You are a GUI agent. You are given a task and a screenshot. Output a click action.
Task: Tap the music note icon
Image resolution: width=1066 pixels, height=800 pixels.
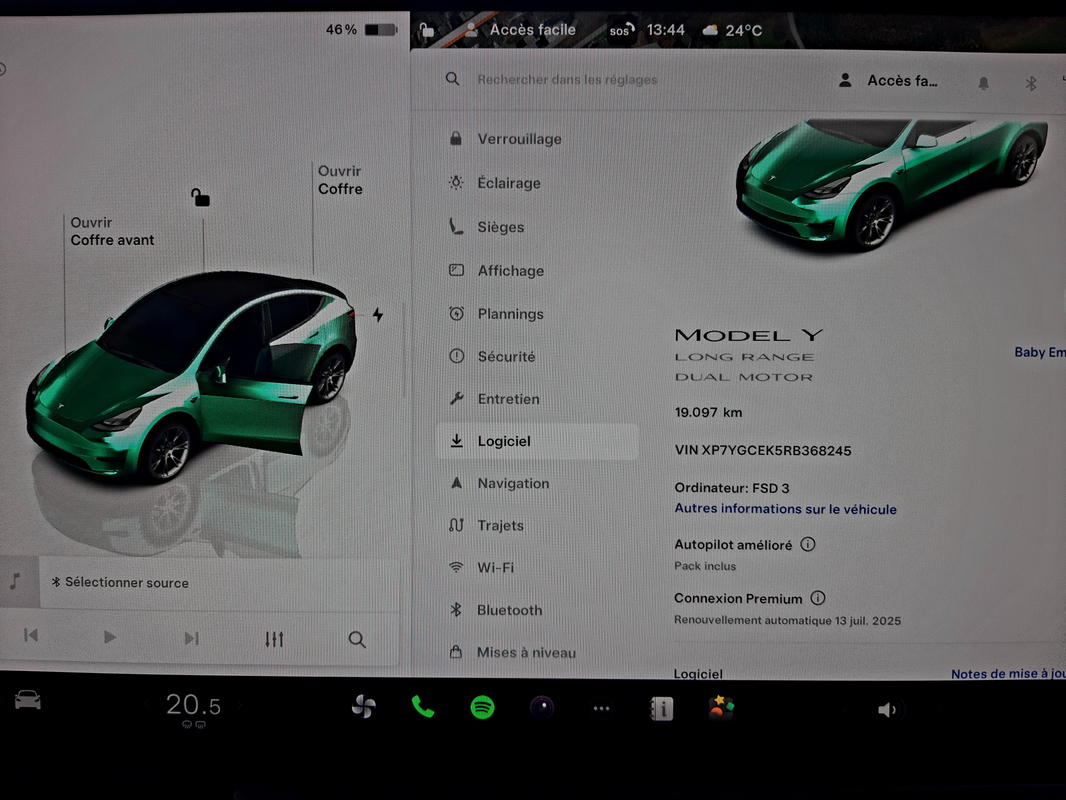coord(15,581)
